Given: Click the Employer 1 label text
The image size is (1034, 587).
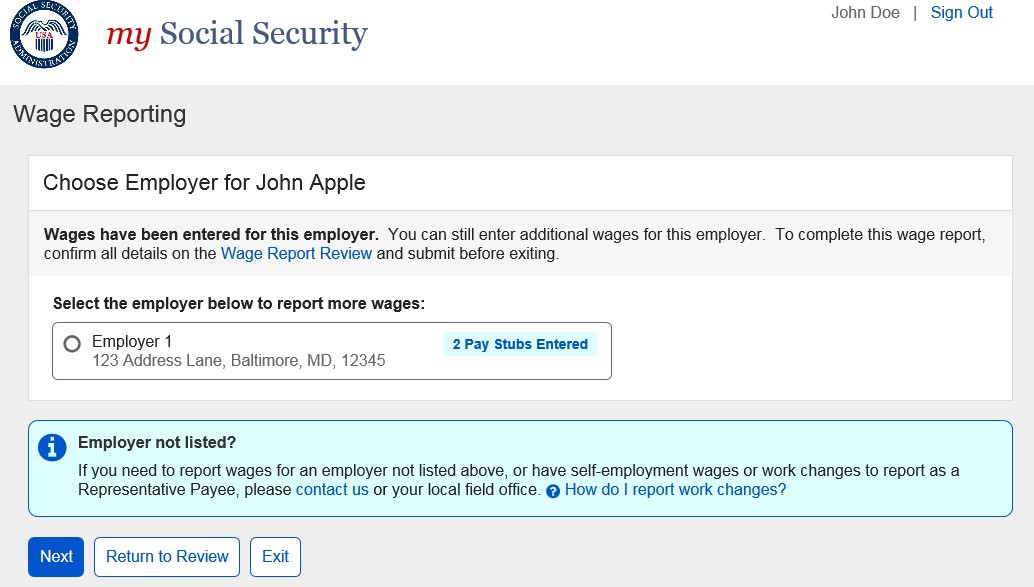Looking at the screenshot, I should click(132, 342).
